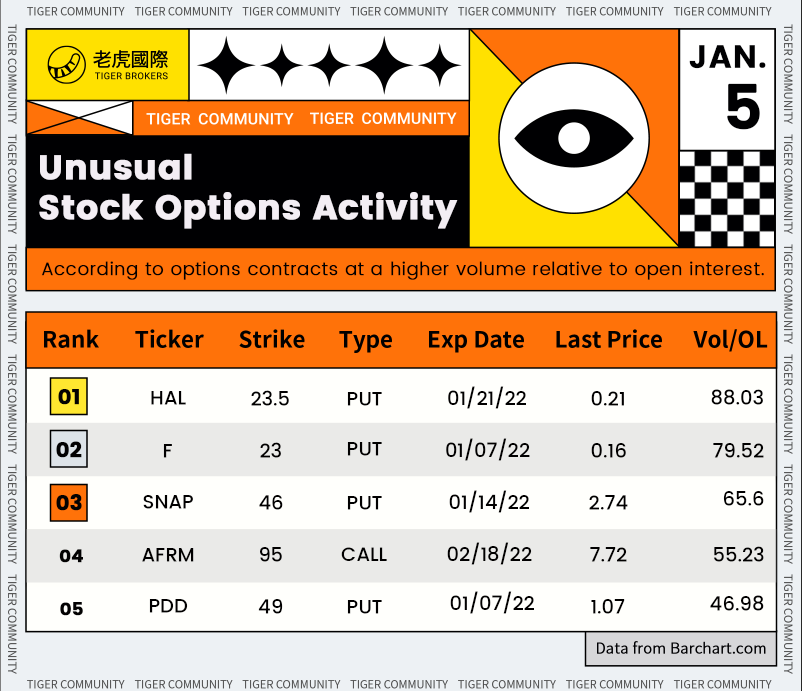This screenshot has width=802, height=691.
Task: Select the Vol/OL column header
Action: pos(730,340)
